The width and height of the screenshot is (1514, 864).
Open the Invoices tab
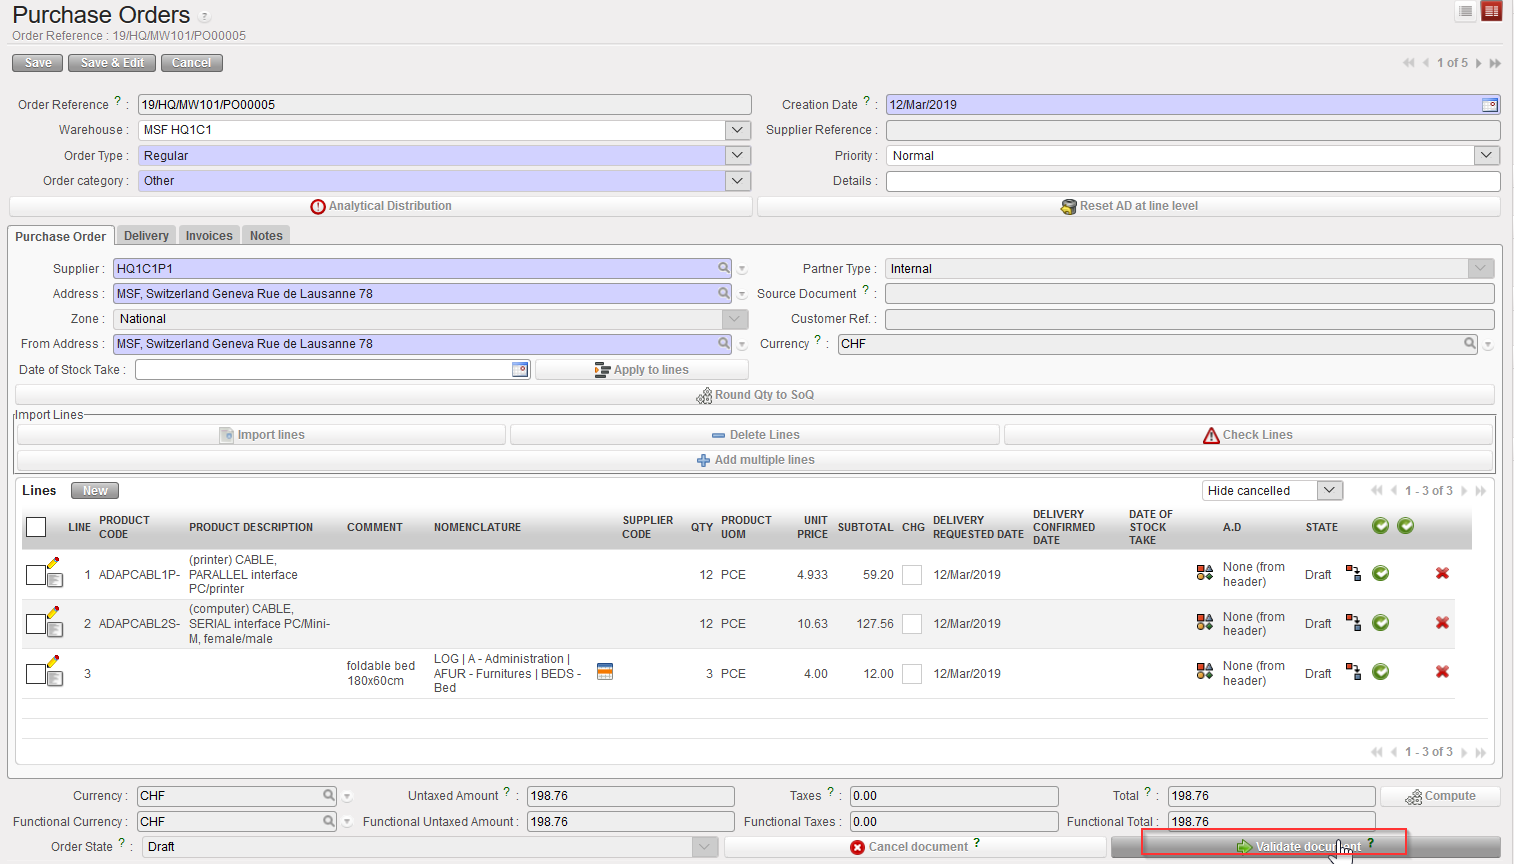click(x=209, y=236)
